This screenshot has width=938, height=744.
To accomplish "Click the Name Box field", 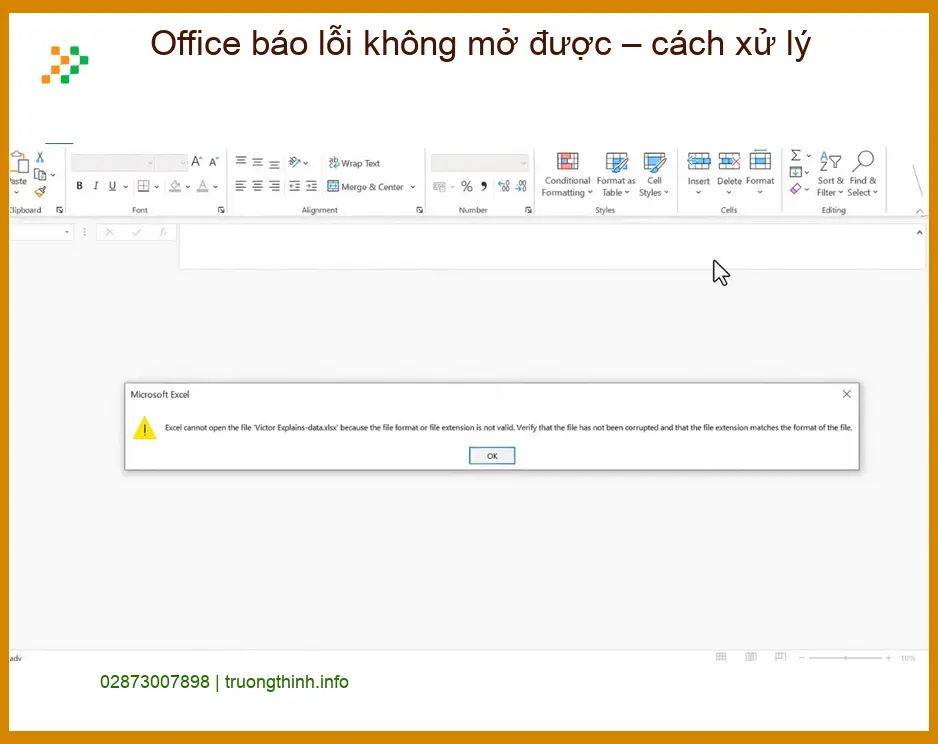I will pos(41,232).
